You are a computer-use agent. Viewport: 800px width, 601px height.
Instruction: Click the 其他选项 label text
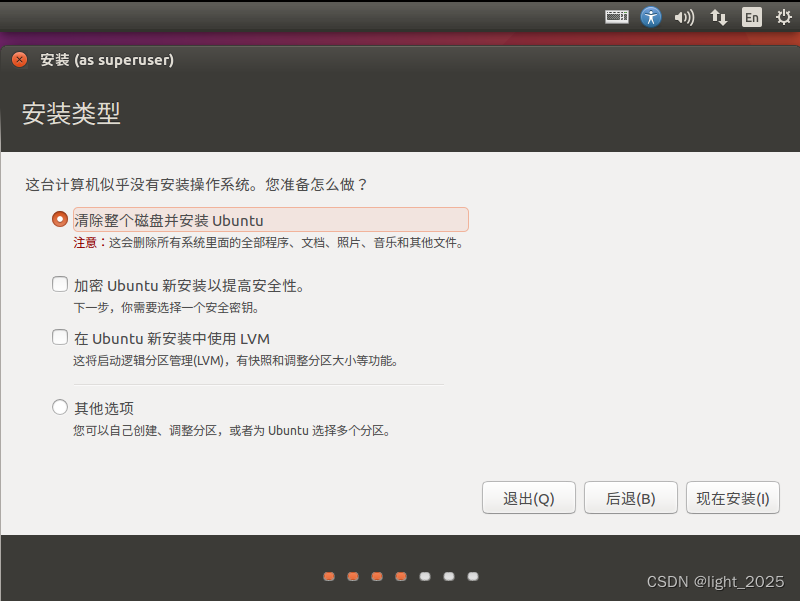pos(104,408)
